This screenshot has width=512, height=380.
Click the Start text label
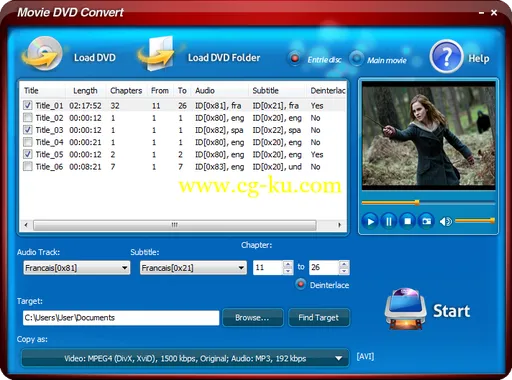(x=451, y=311)
